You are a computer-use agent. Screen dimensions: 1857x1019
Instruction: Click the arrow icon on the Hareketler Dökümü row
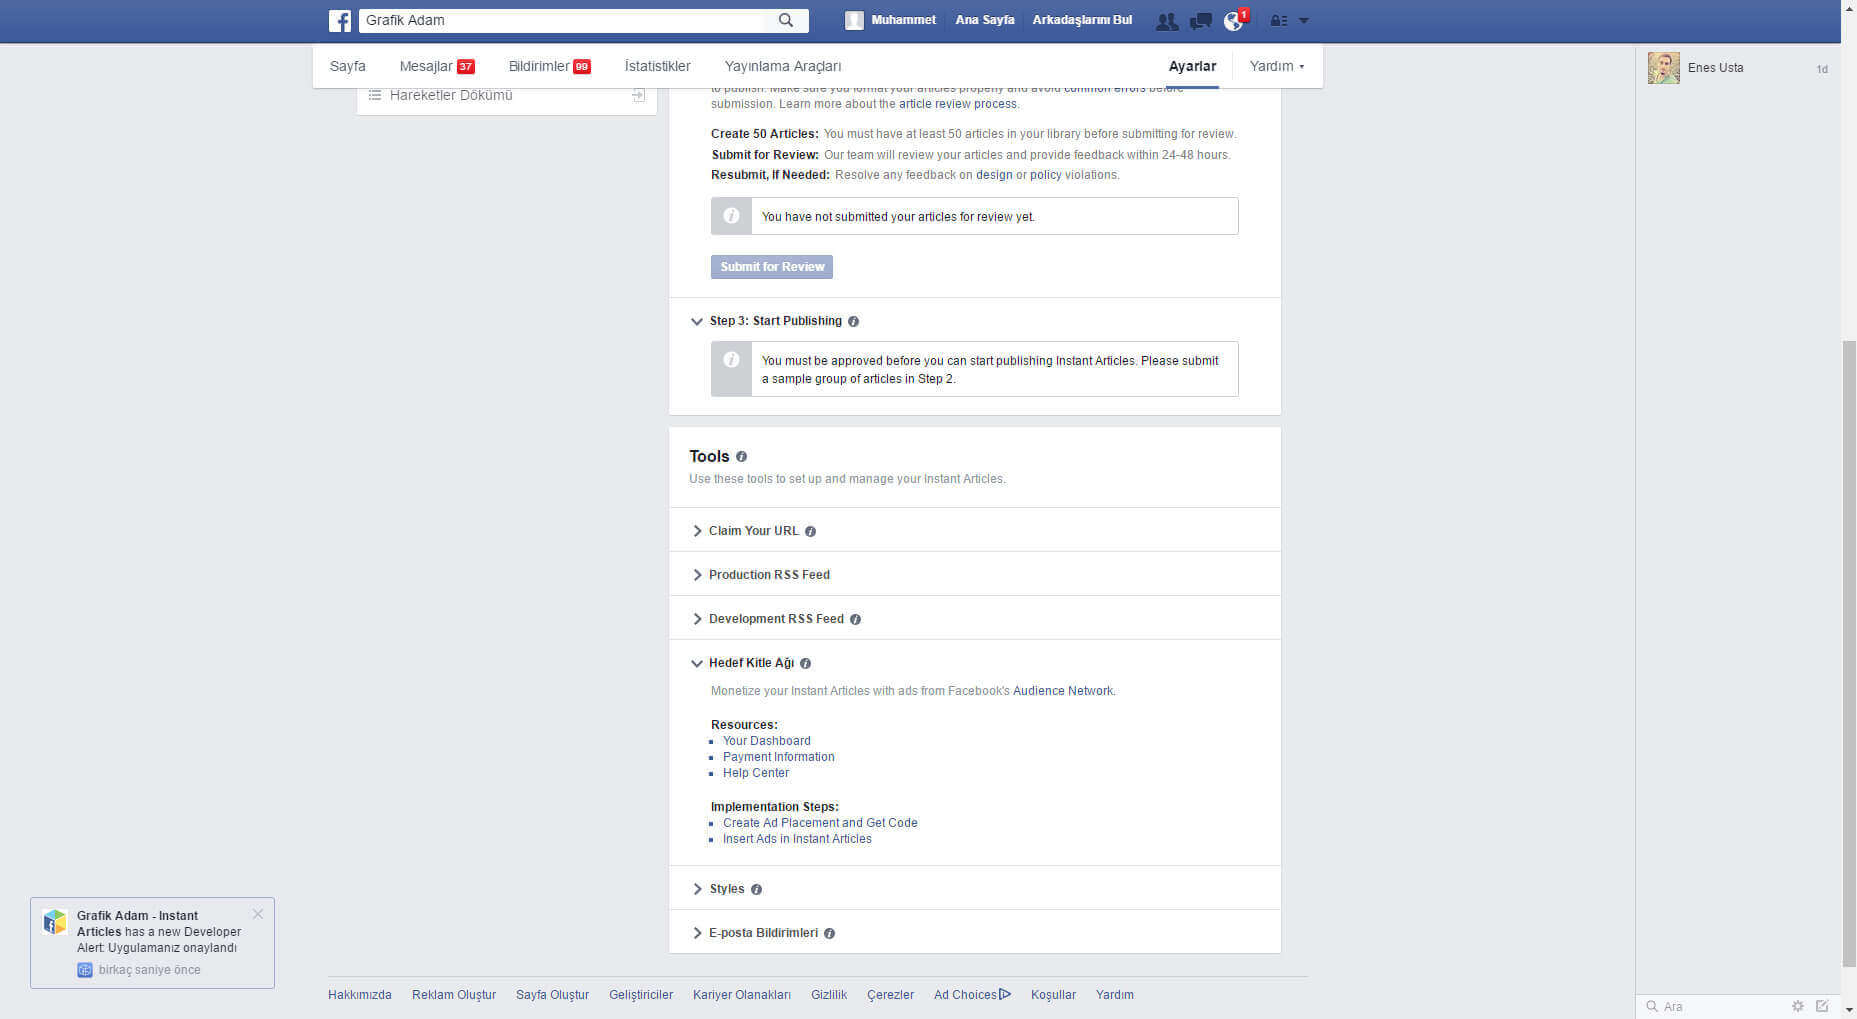pyautogui.click(x=638, y=96)
